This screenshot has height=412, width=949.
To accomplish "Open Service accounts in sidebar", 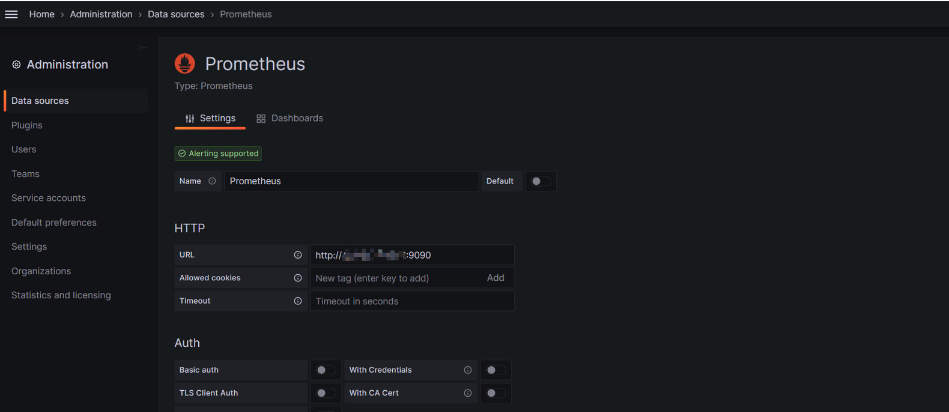I will pos(48,198).
